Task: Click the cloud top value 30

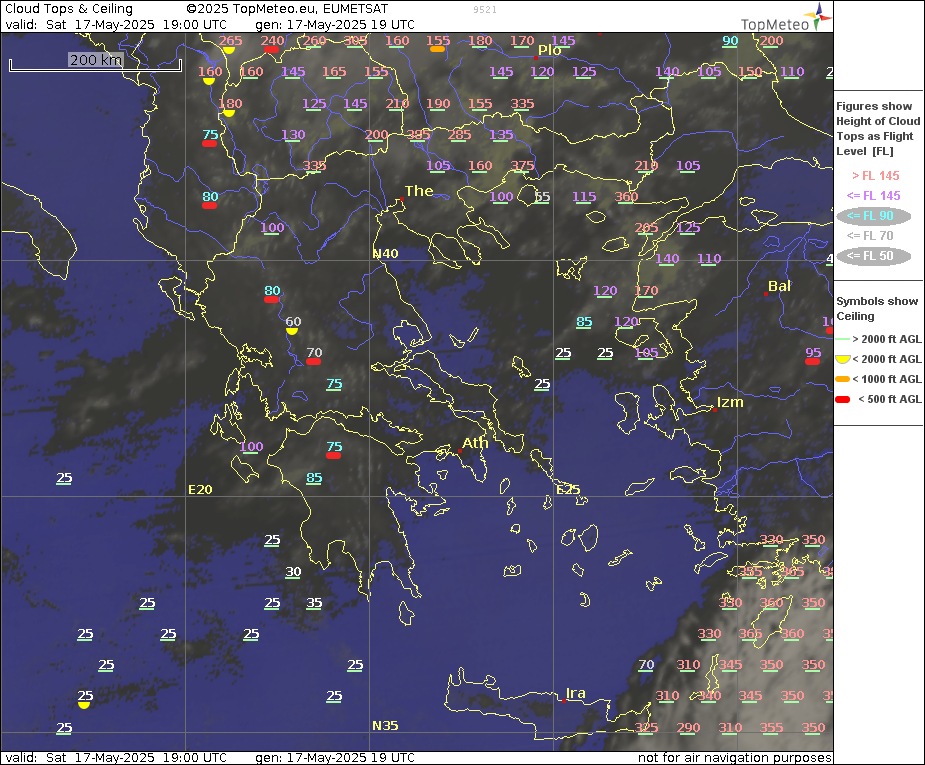Action: click(x=293, y=572)
